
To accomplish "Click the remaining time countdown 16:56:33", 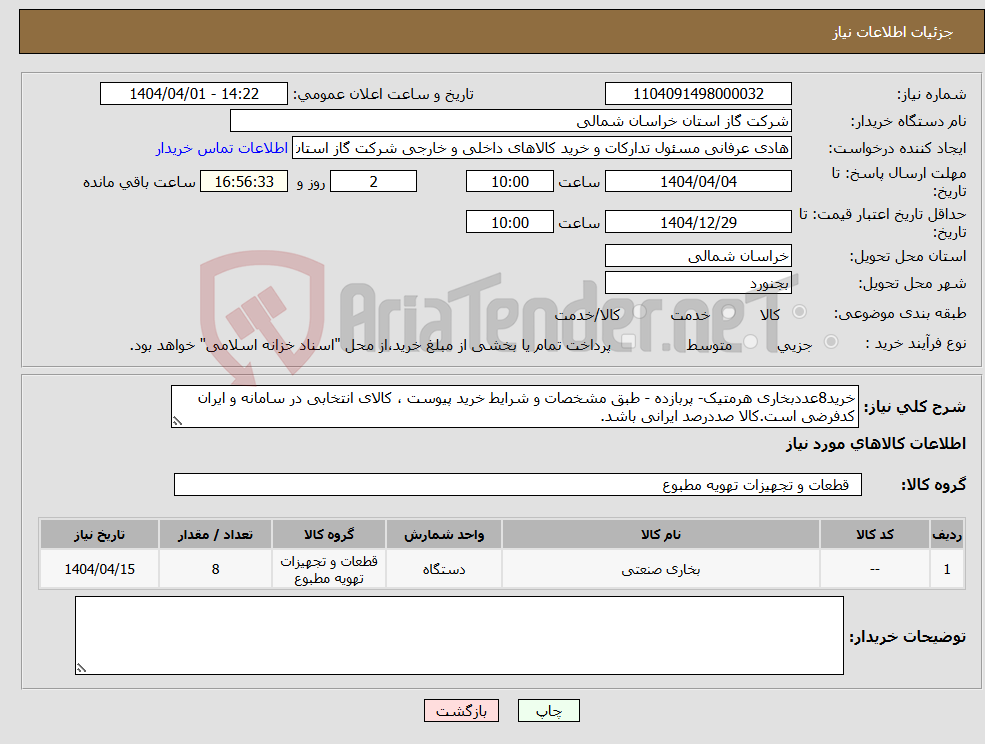I will coord(244,182).
